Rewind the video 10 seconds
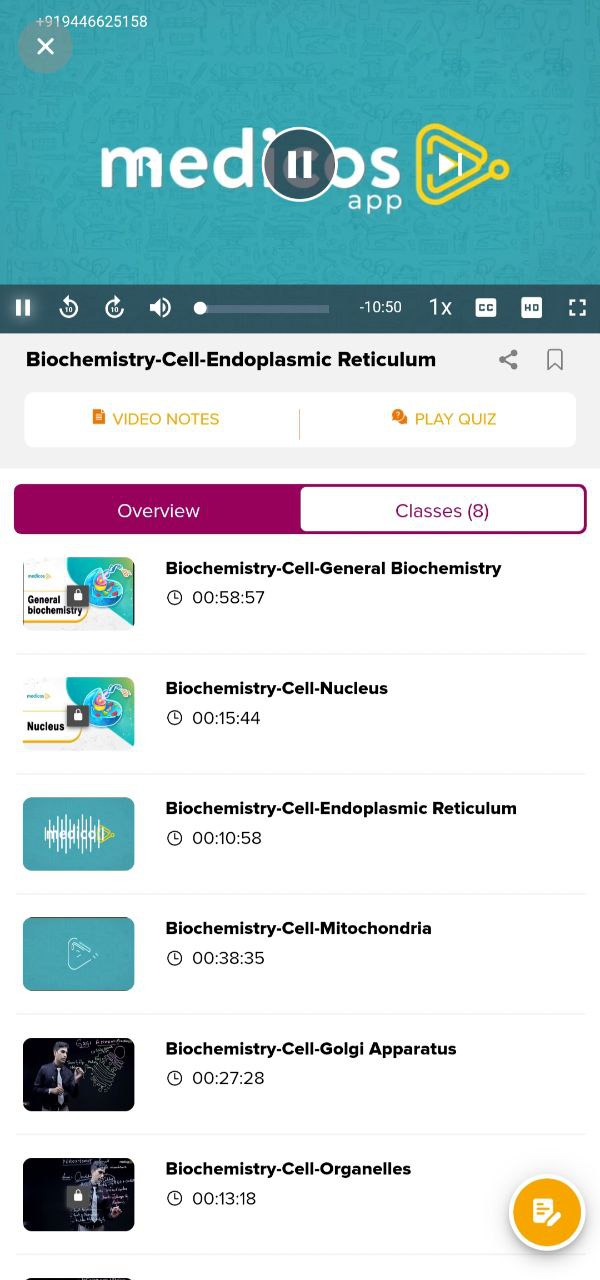Screen dimensions: 600x1280 pyautogui.click(x=68, y=307)
